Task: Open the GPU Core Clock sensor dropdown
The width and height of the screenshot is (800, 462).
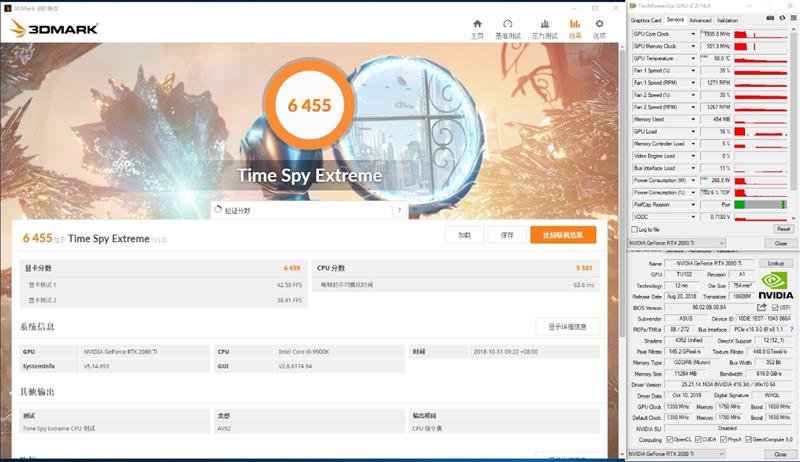Action: 693,34
